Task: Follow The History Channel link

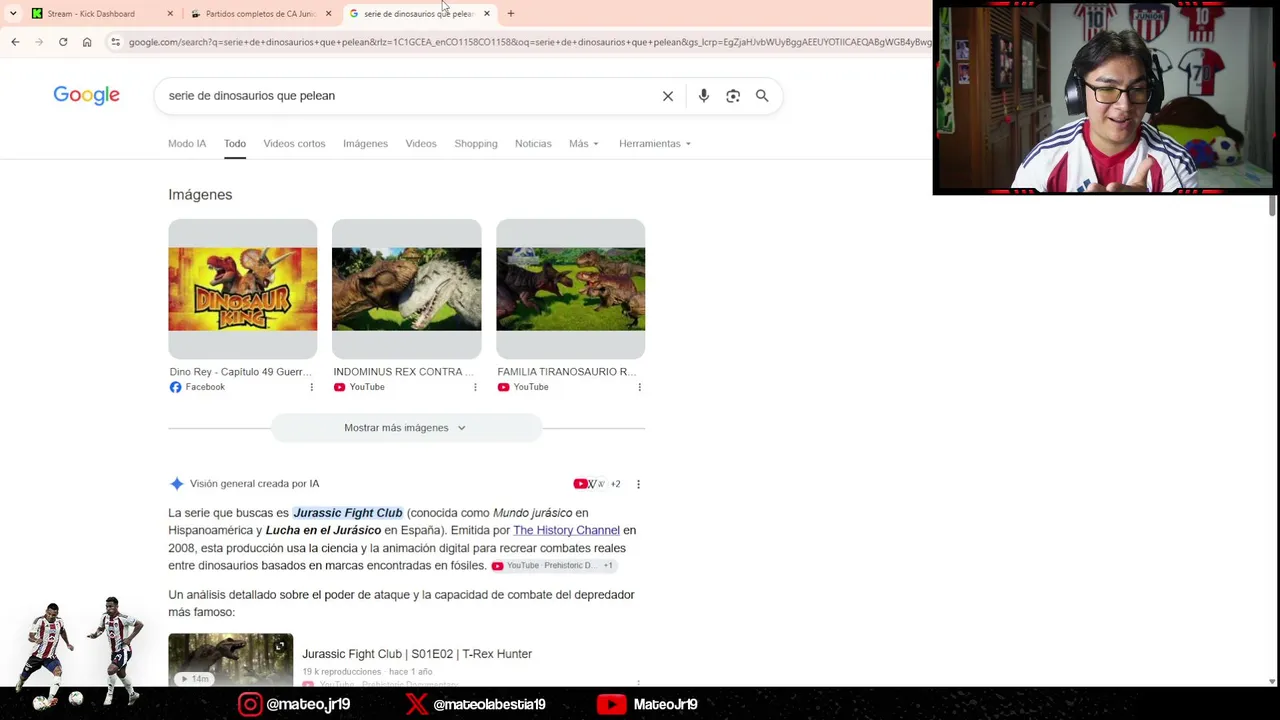Action: (566, 530)
